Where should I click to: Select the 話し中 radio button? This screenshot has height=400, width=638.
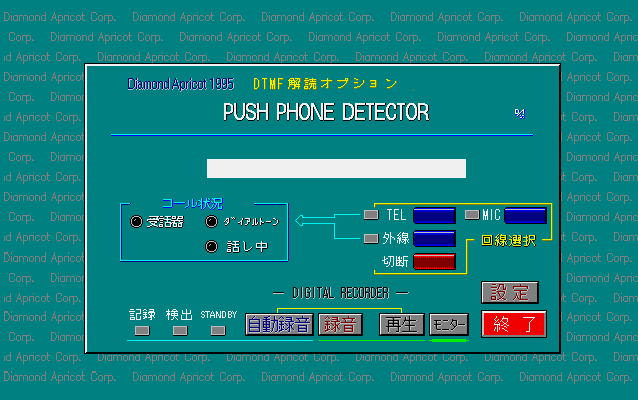(212, 247)
